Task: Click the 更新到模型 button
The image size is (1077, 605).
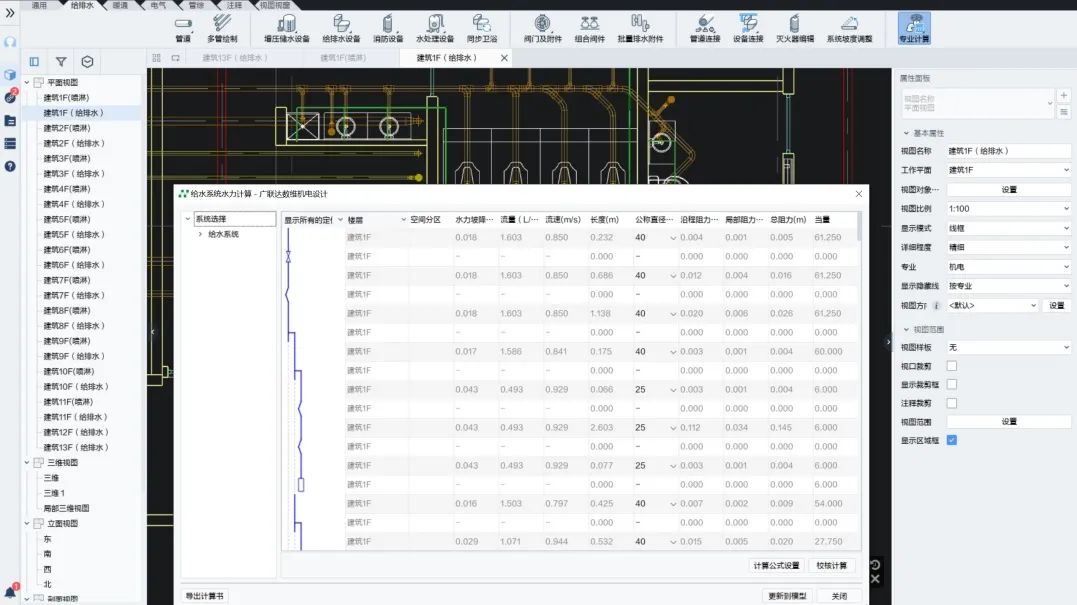Action: [787, 596]
